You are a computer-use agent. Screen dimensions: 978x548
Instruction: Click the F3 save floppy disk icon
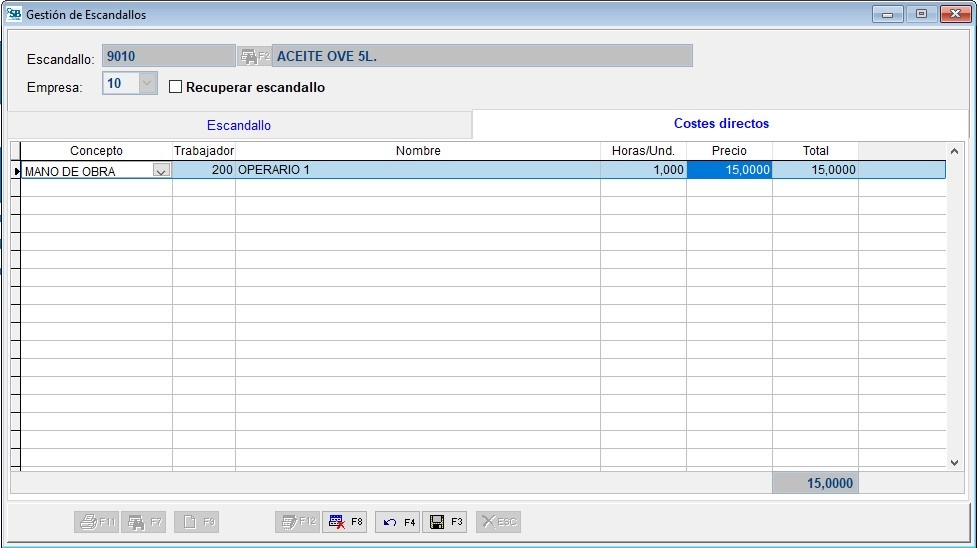point(437,522)
